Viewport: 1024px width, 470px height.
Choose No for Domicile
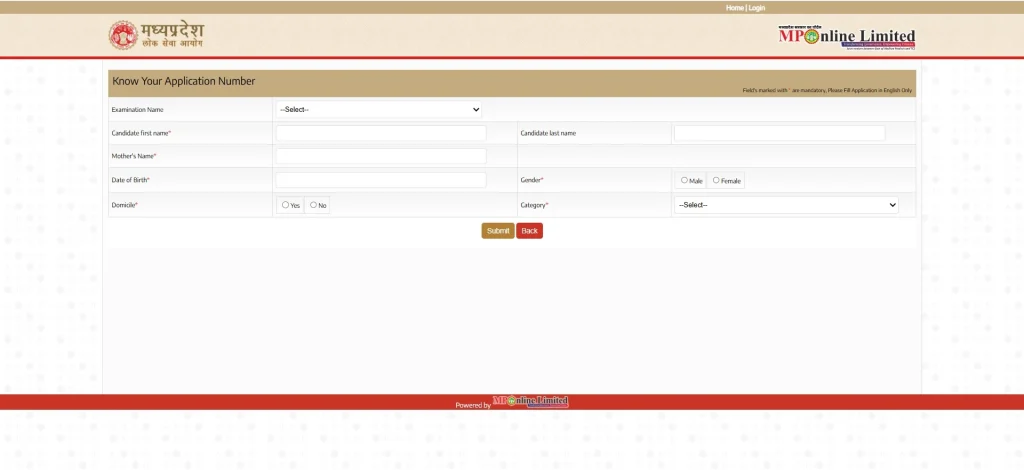point(314,205)
